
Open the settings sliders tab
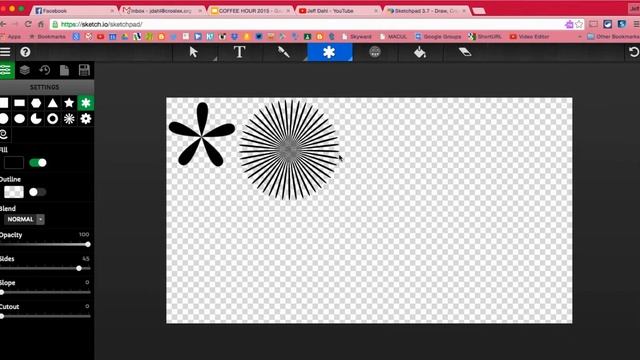[x=6, y=70]
